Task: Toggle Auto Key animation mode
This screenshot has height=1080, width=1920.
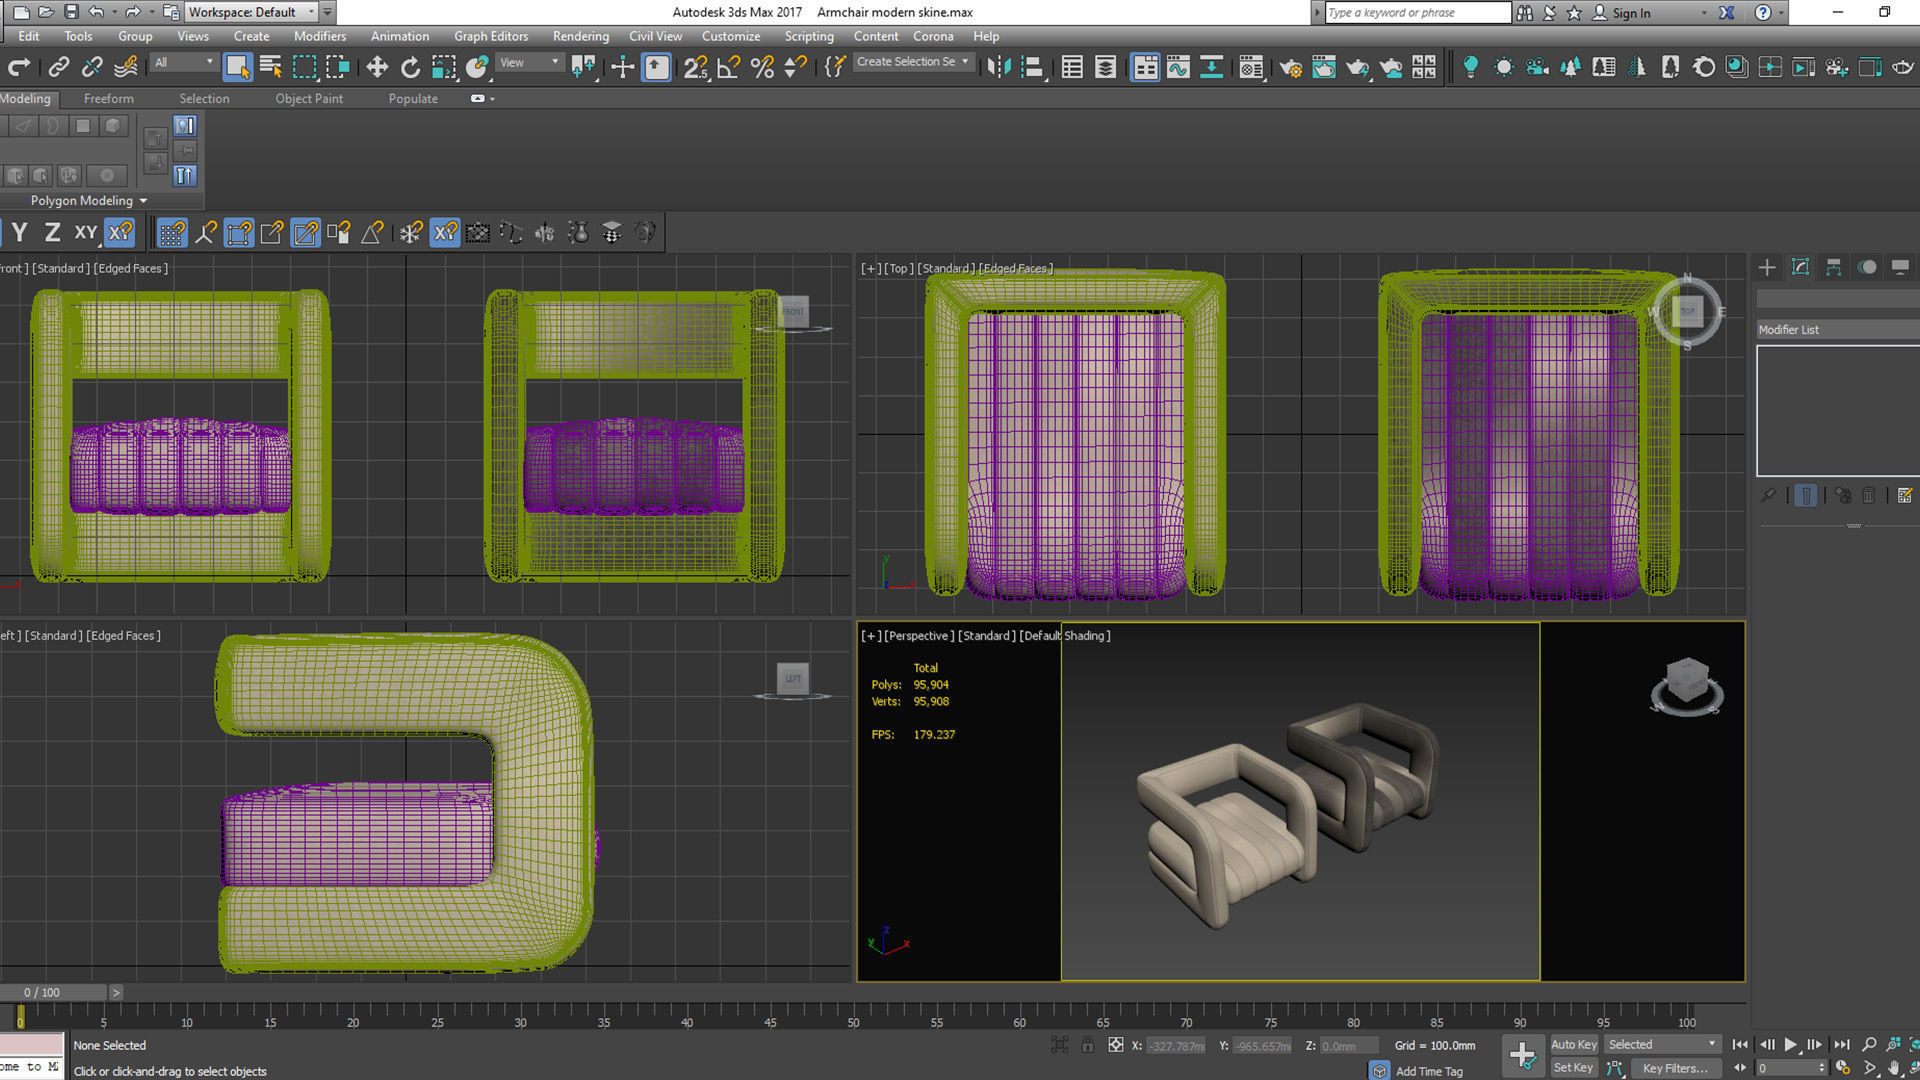Action: point(1573,1044)
